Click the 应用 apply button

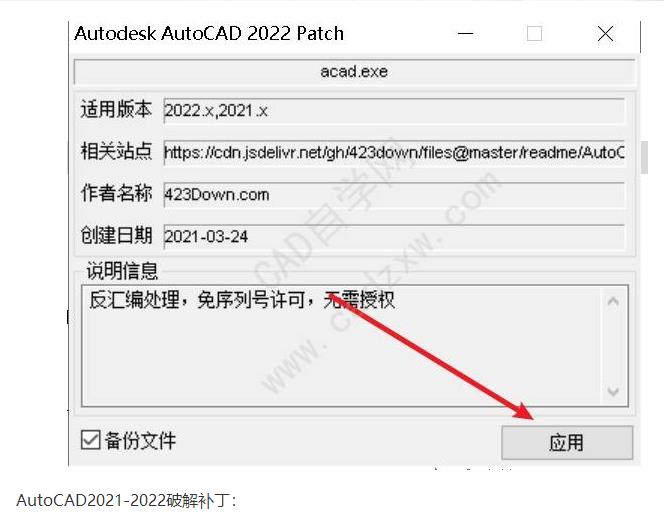coord(567,443)
